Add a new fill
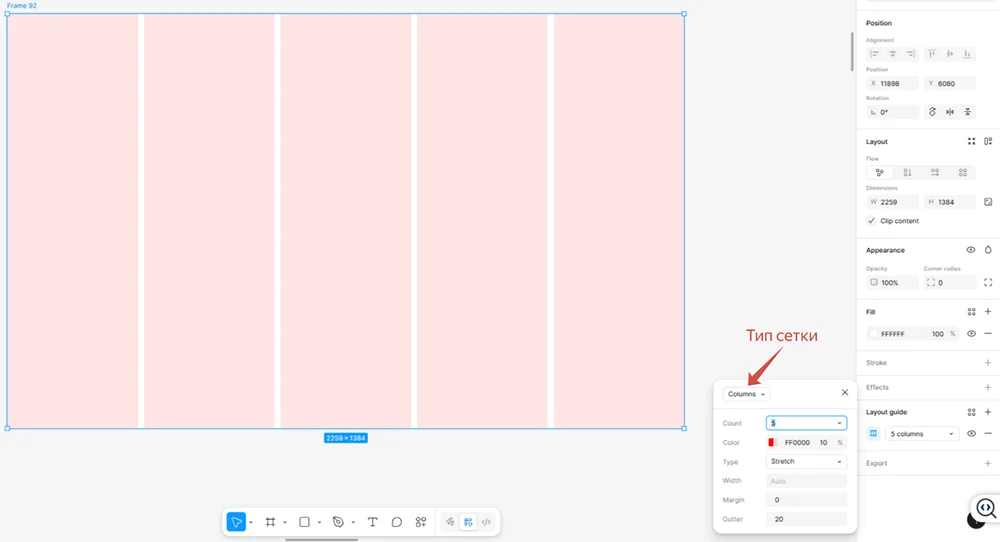Image resolution: width=1000 pixels, height=542 pixels. pos(988,311)
